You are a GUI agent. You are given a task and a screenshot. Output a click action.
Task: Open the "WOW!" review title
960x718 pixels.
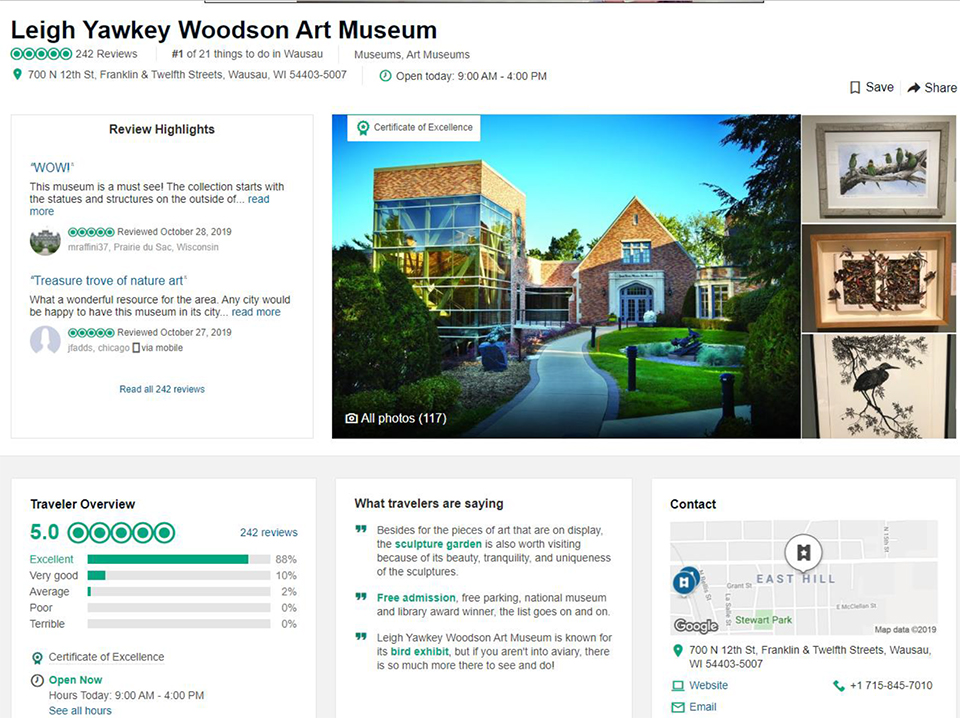click(51, 168)
